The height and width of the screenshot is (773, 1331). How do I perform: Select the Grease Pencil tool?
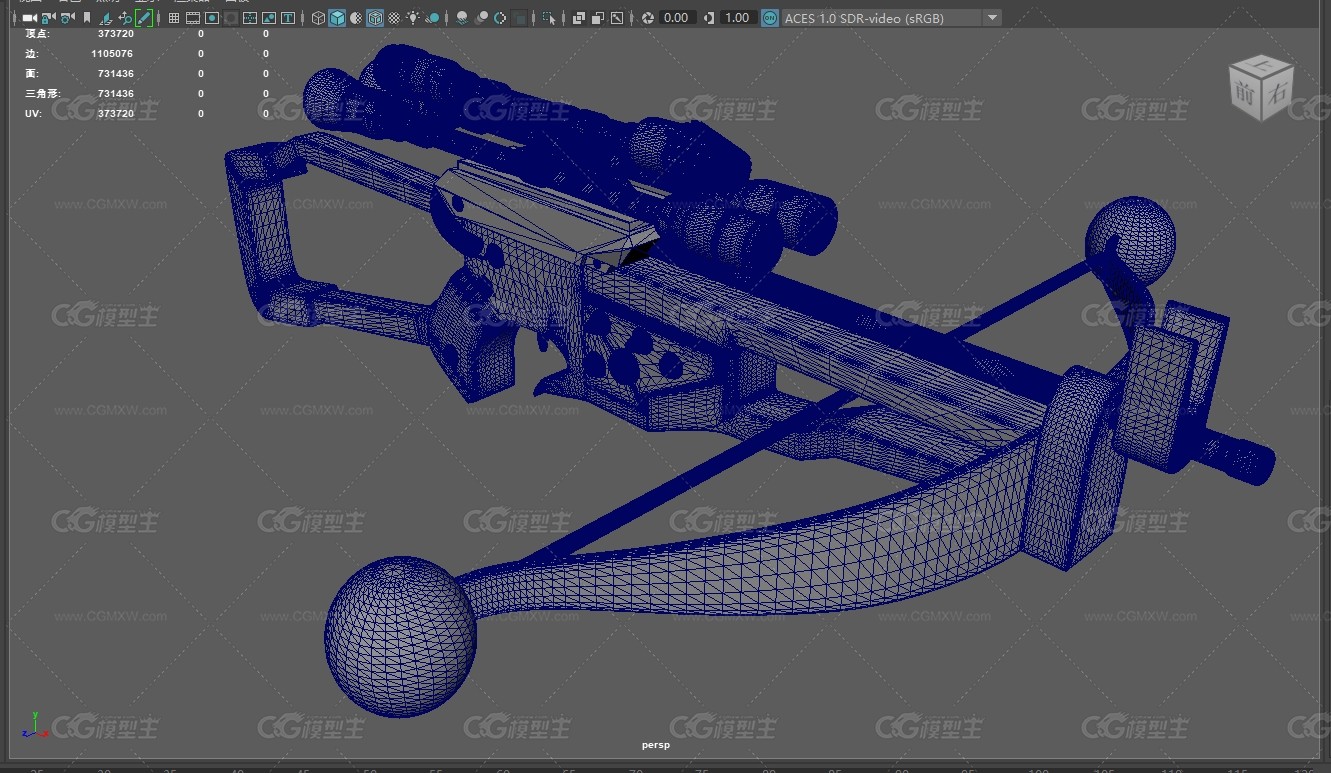tap(144, 18)
